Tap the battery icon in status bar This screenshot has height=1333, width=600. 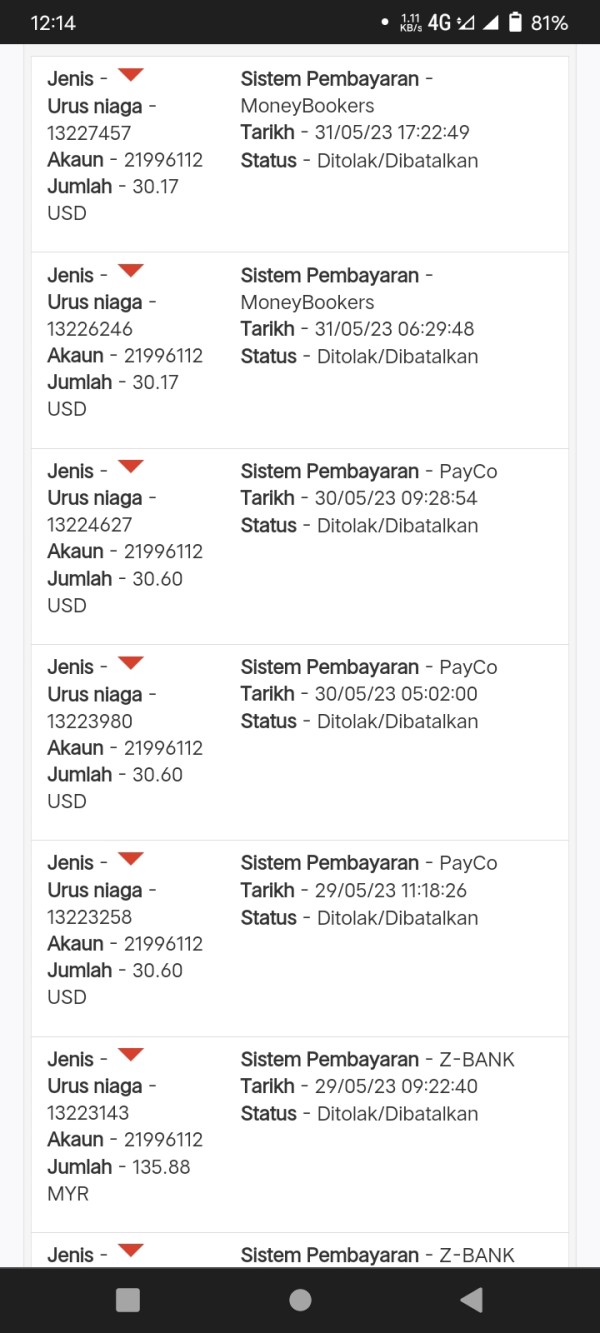point(515,22)
